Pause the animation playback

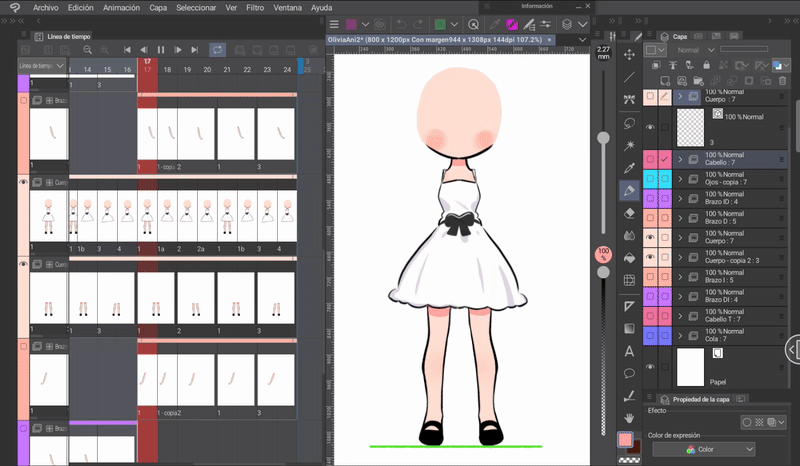pos(160,49)
